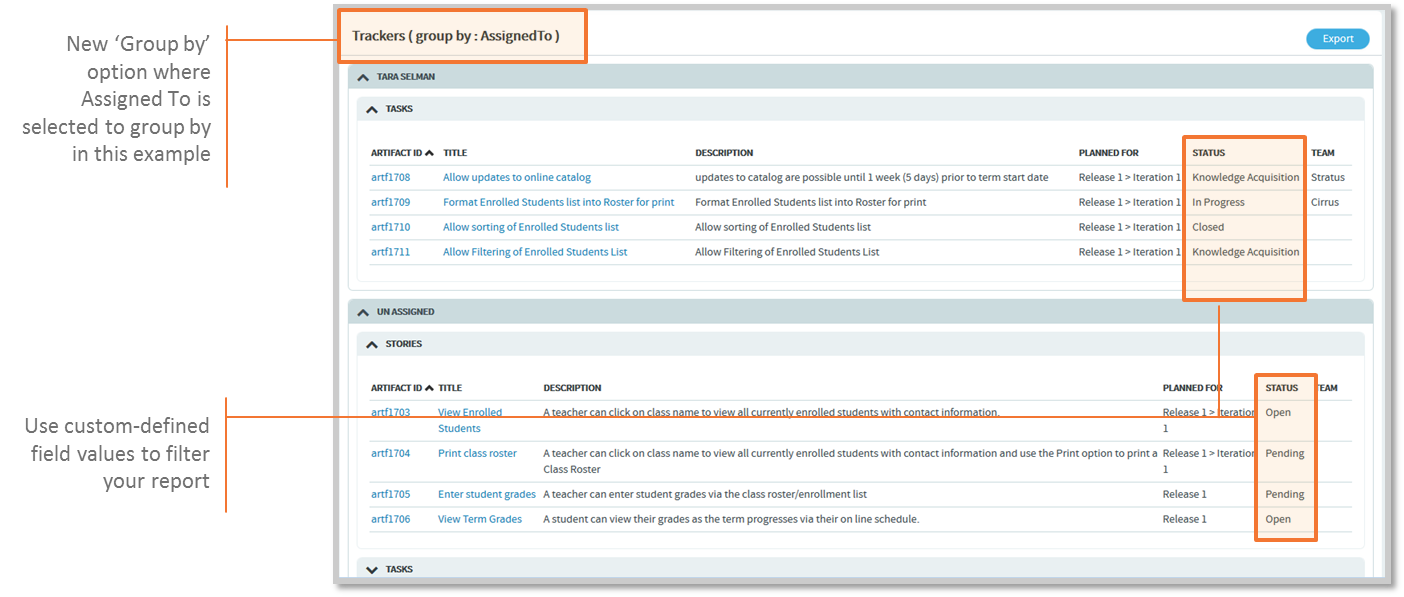Select 'Open' status of artf1703
The width and height of the screenshot is (1404, 597).
point(1278,412)
